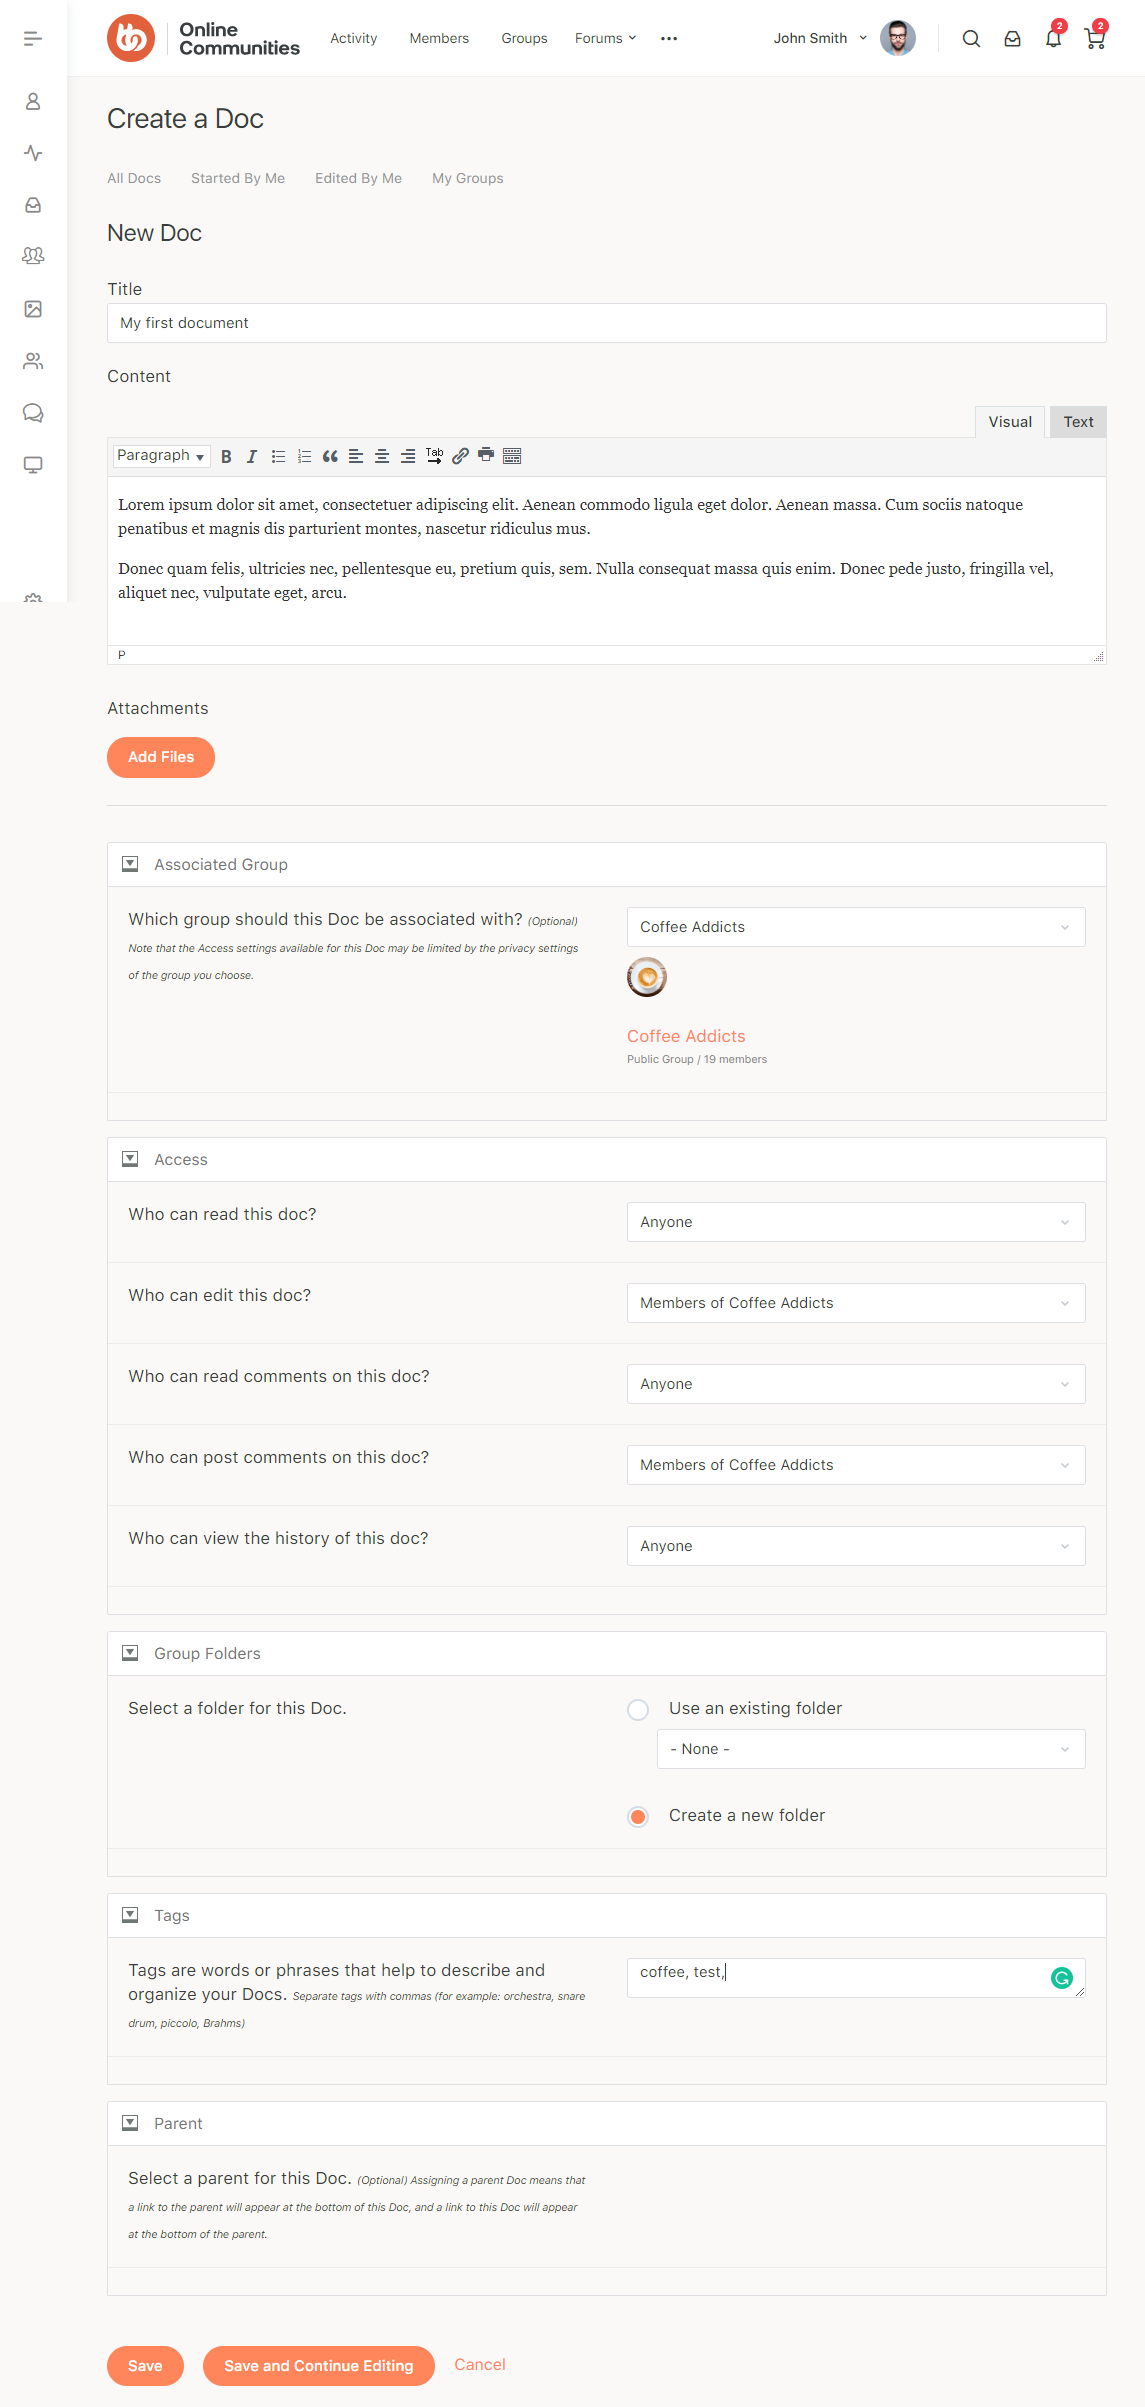Image resolution: width=1145 pixels, height=2407 pixels.
Task: Select the Use an existing folder option
Action: (637, 1709)
